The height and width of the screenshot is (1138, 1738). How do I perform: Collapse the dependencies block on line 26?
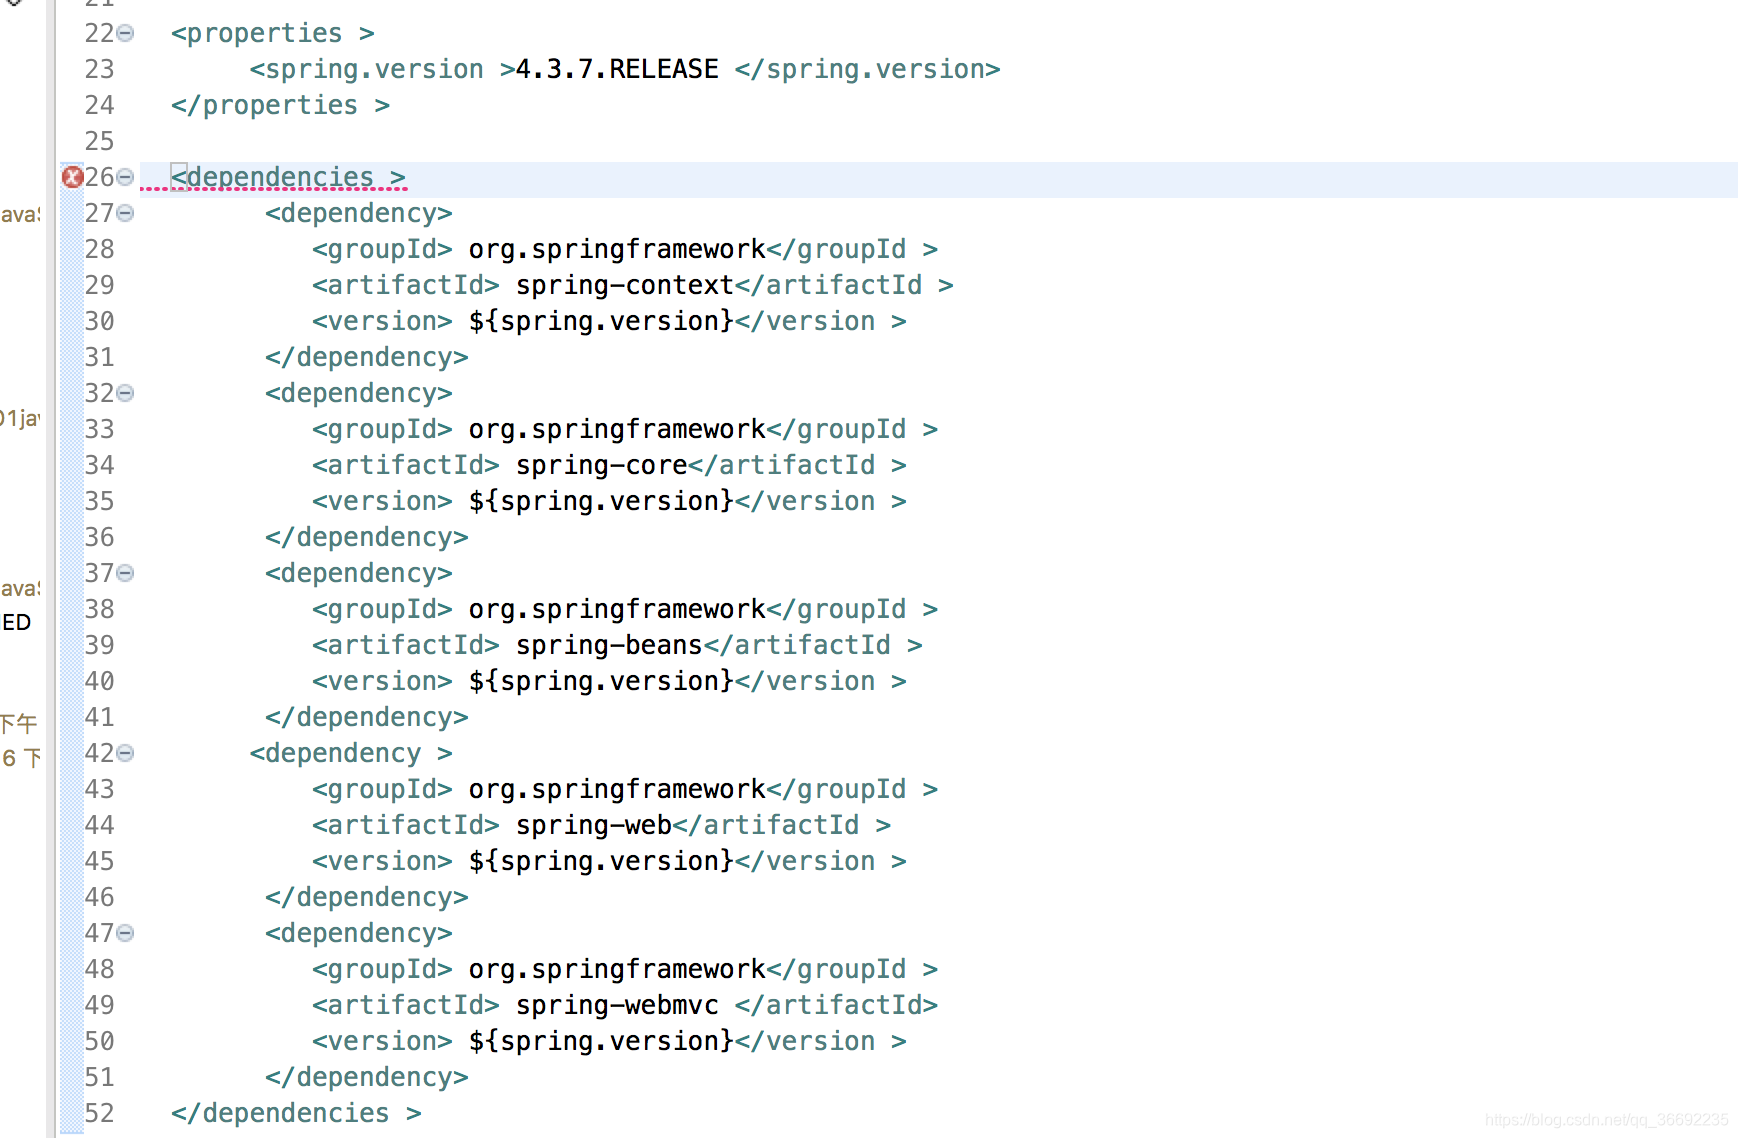click(125, 178)
